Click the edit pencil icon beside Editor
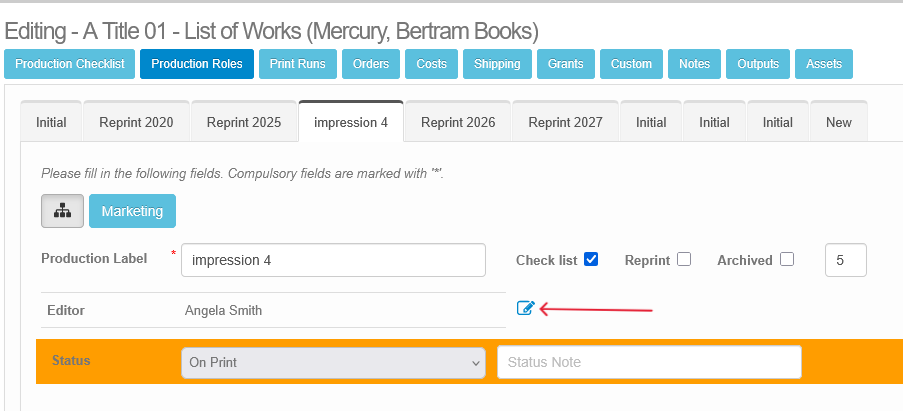This screenshot has width=903, height=411. (x=525, y=309)
